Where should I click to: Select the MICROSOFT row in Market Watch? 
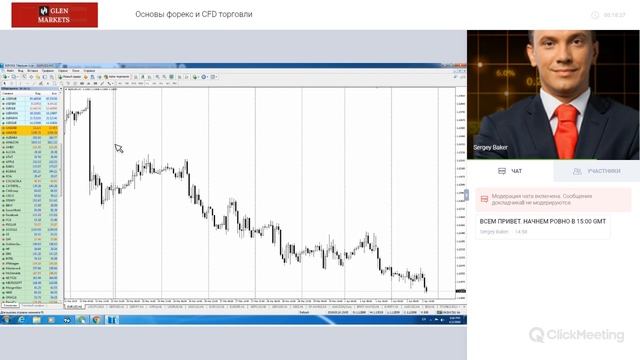pyautogui.click(x=30, y=282)
